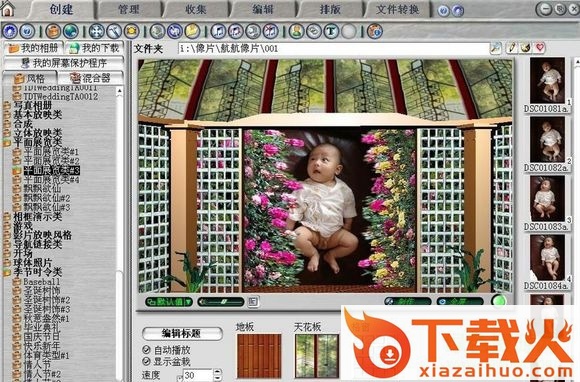This screenshot has width=580, height=382.
Task: Click the 速度 value field showing 30
Action: tap(198, 375)
